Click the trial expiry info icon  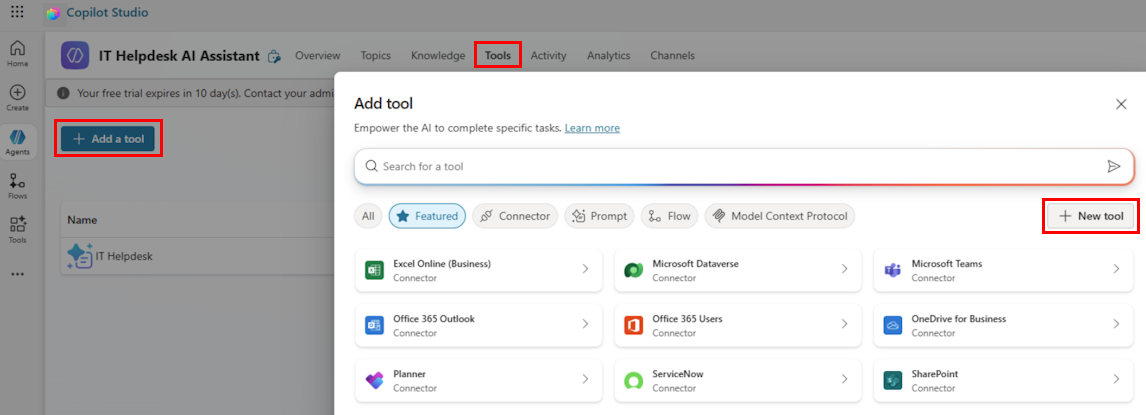click(x=64, y=93)
